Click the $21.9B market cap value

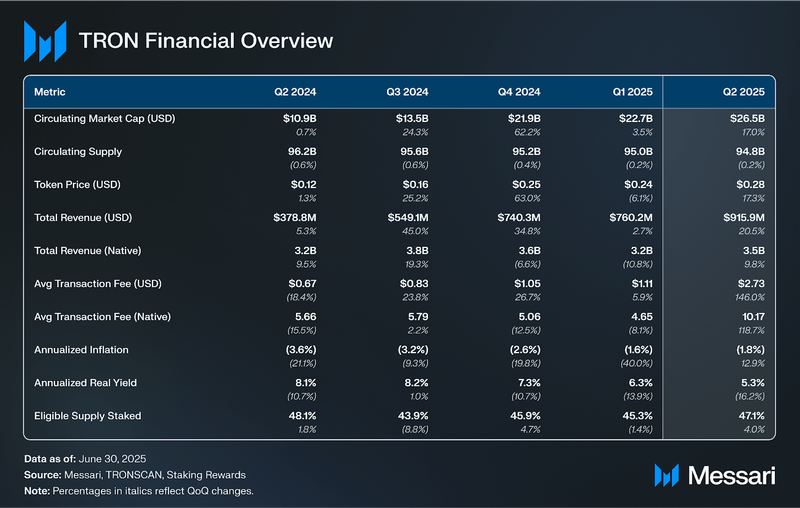point(524,118)
